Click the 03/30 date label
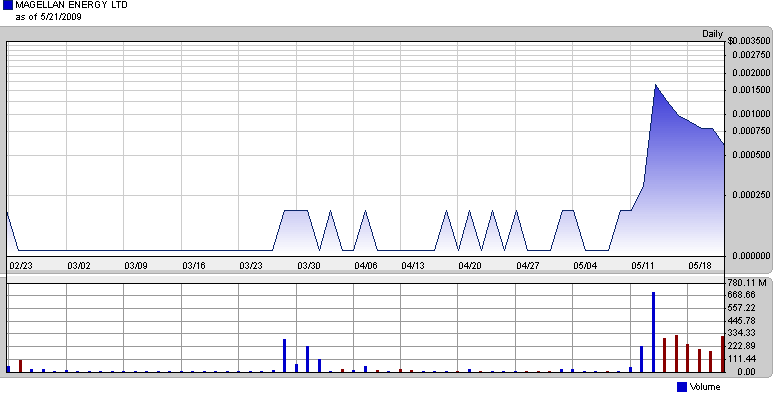Viewport: 777px width, 395px height. tap(309, 266)
